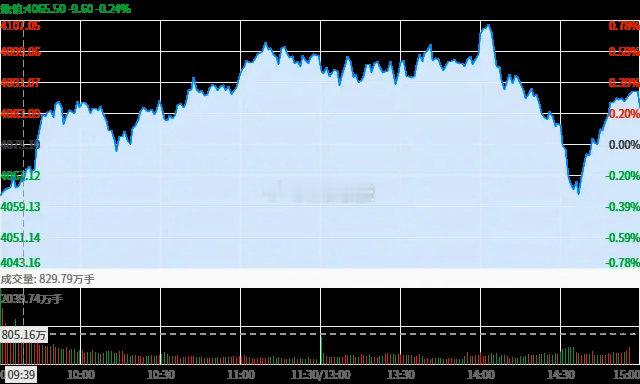
Task: Click the 13:30 time axis label
Action: 401,375
